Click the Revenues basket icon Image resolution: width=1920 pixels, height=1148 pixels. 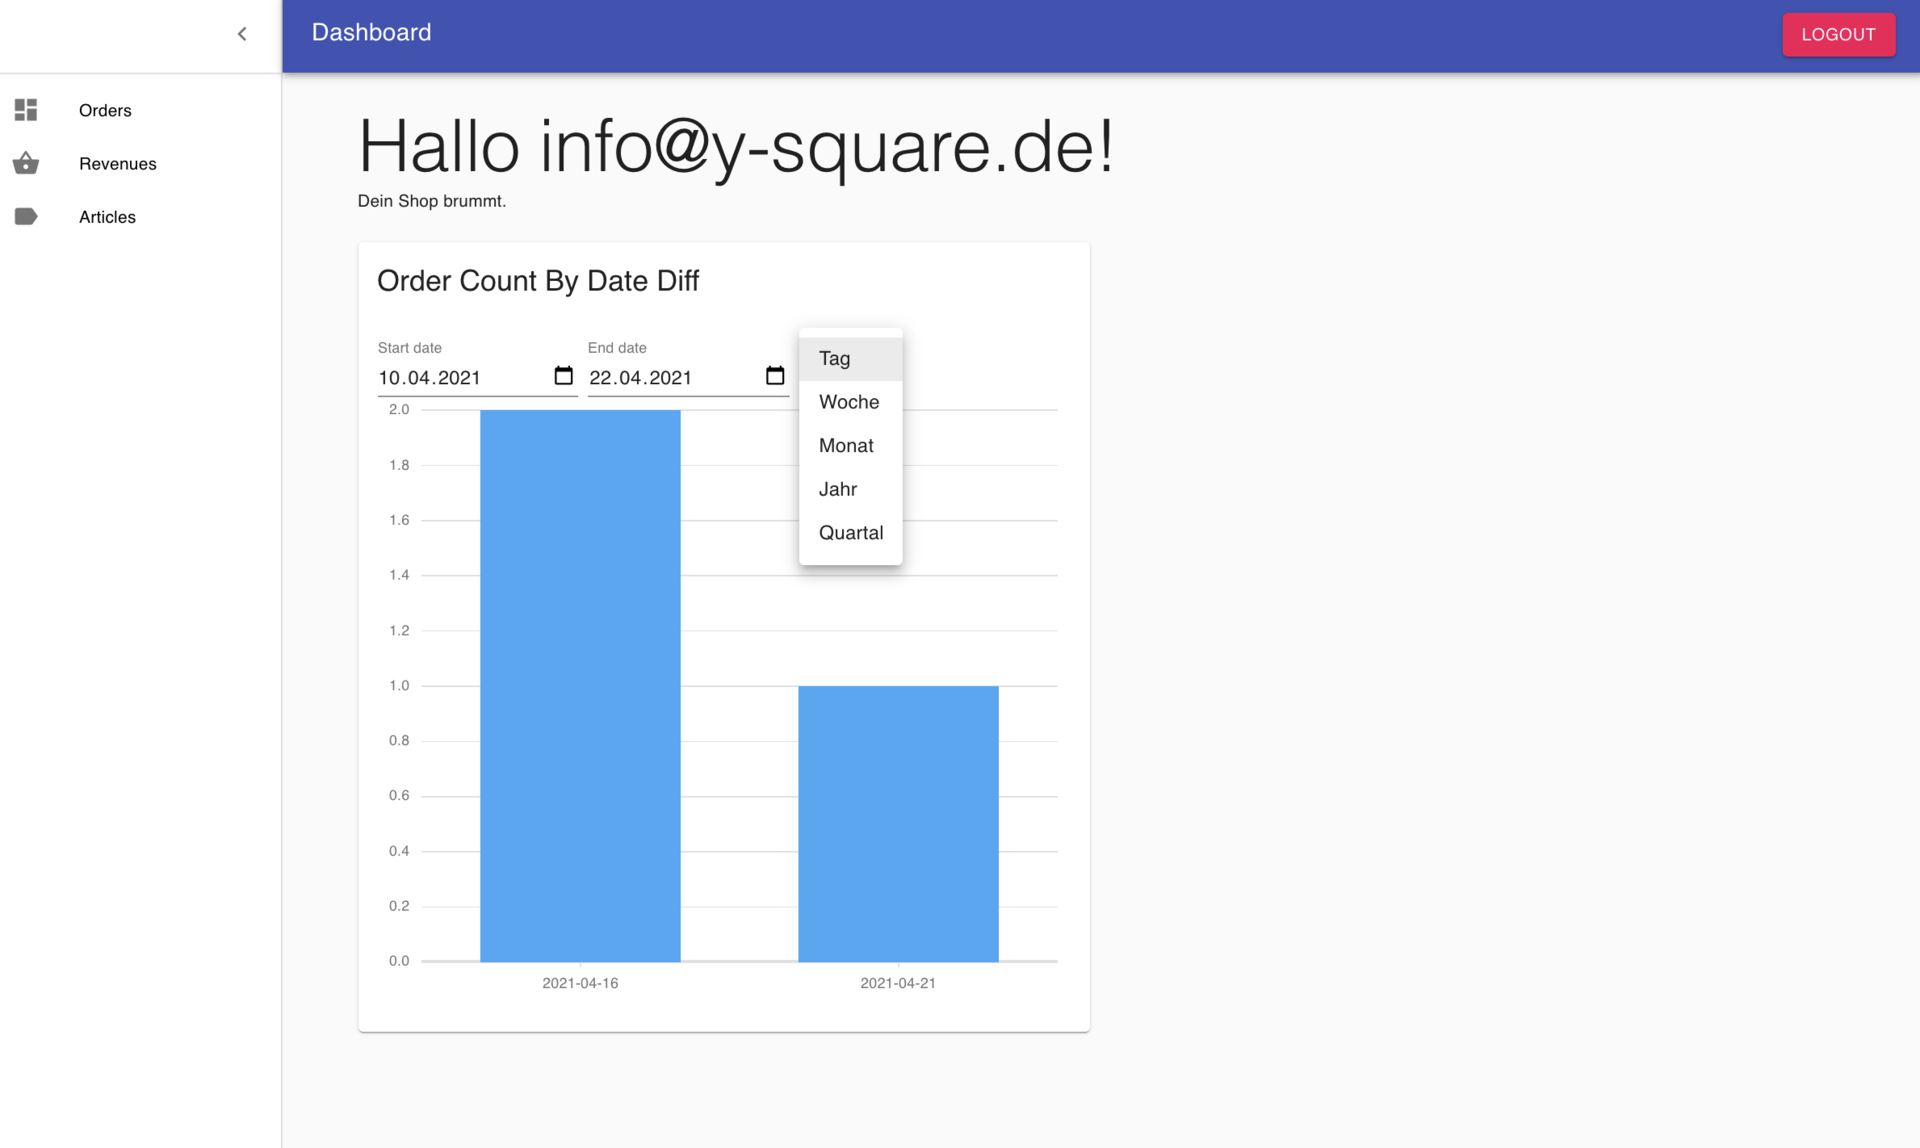point(26,163)
